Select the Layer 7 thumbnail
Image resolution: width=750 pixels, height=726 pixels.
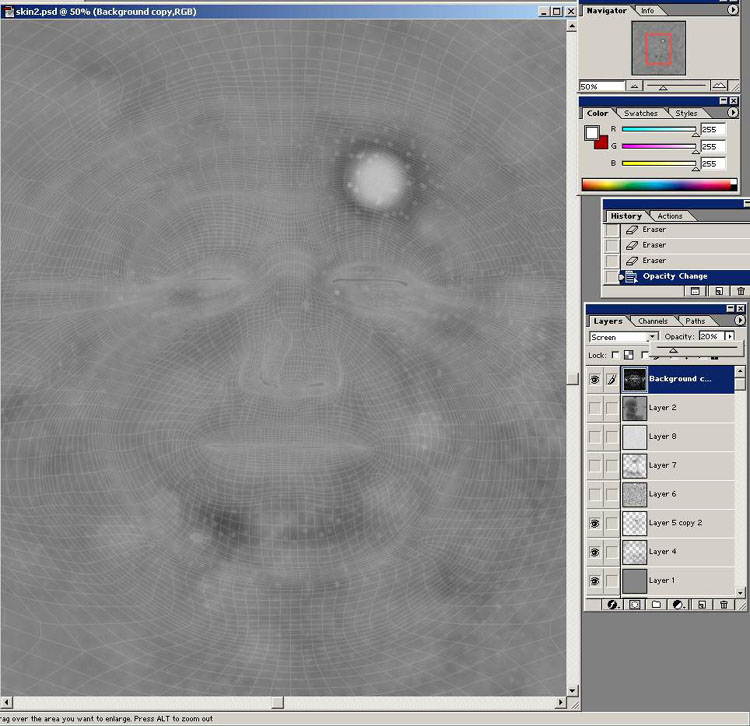pos(634,465)
